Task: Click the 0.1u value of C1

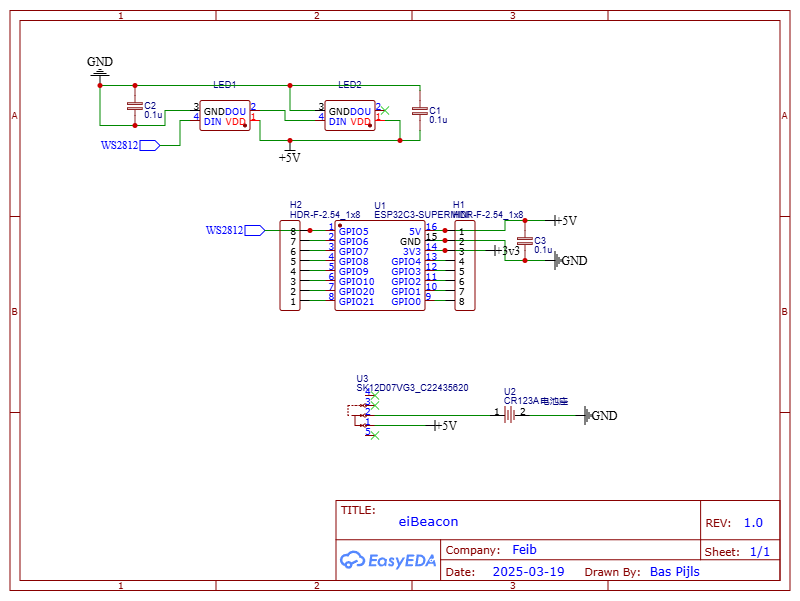Action: (x=438, y=120)
